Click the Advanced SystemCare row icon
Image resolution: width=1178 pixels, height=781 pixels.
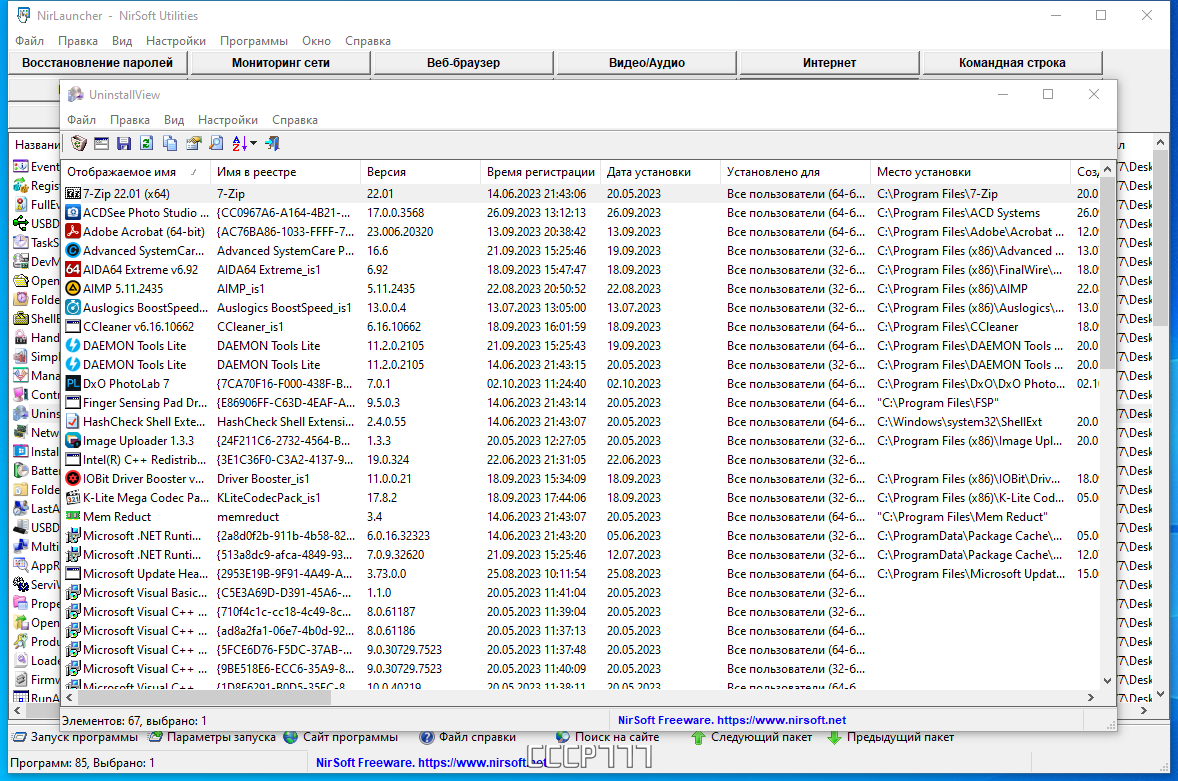[x=73, y=251]
